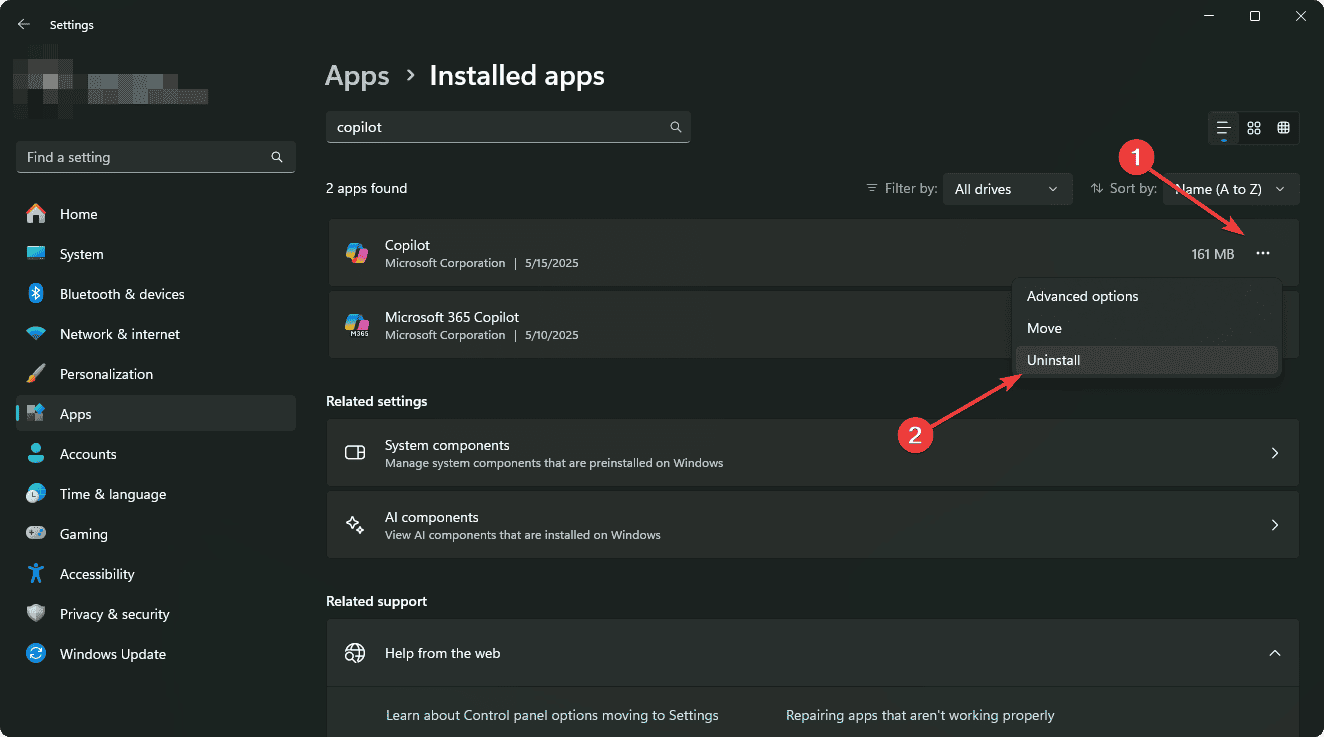Viewport: 1324px width, 737px height.
Task: Open Bluetooth & devices
Action: [x=156, y=294]
